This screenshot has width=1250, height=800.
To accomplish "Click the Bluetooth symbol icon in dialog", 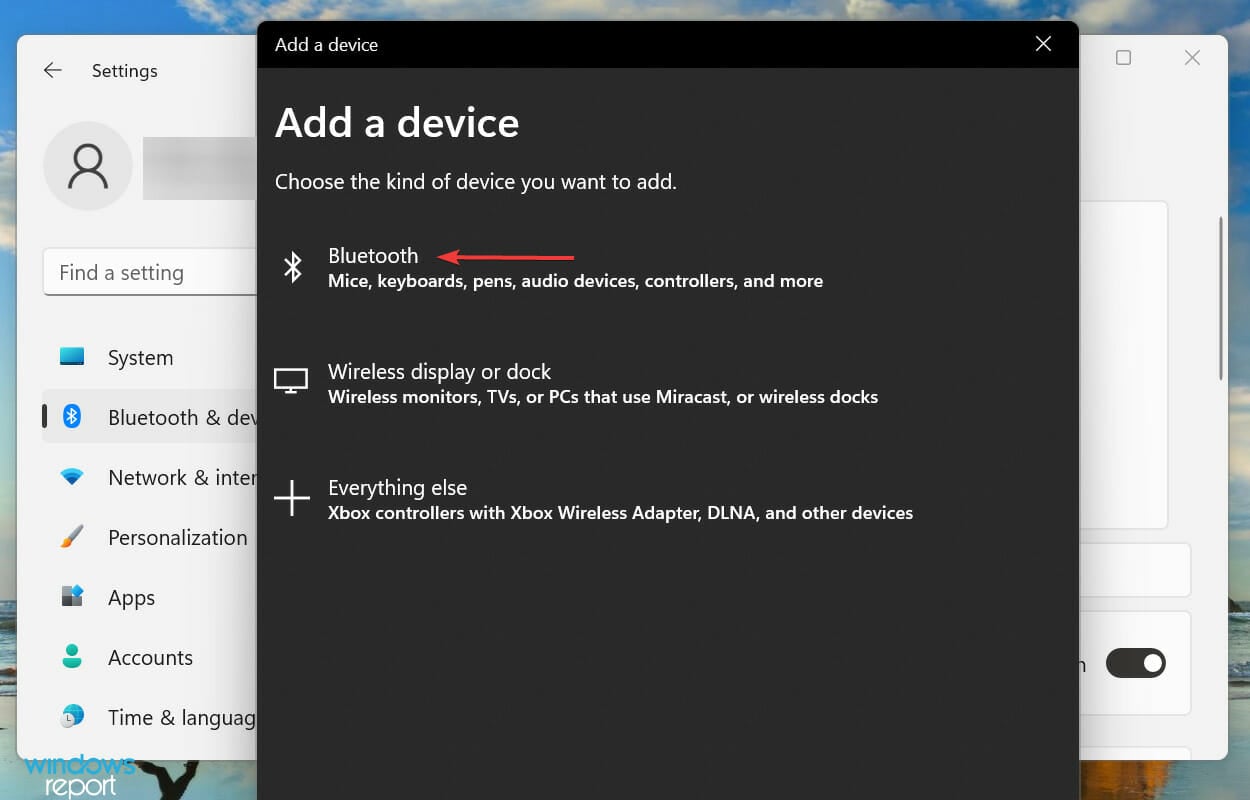I will pos(292,267).
